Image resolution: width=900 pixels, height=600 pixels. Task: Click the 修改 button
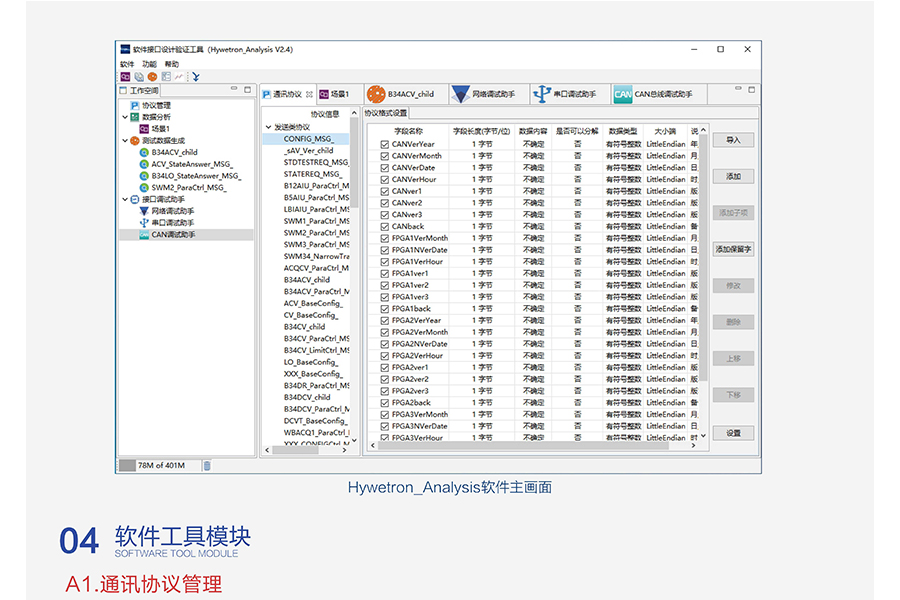(x=733, y=285)
